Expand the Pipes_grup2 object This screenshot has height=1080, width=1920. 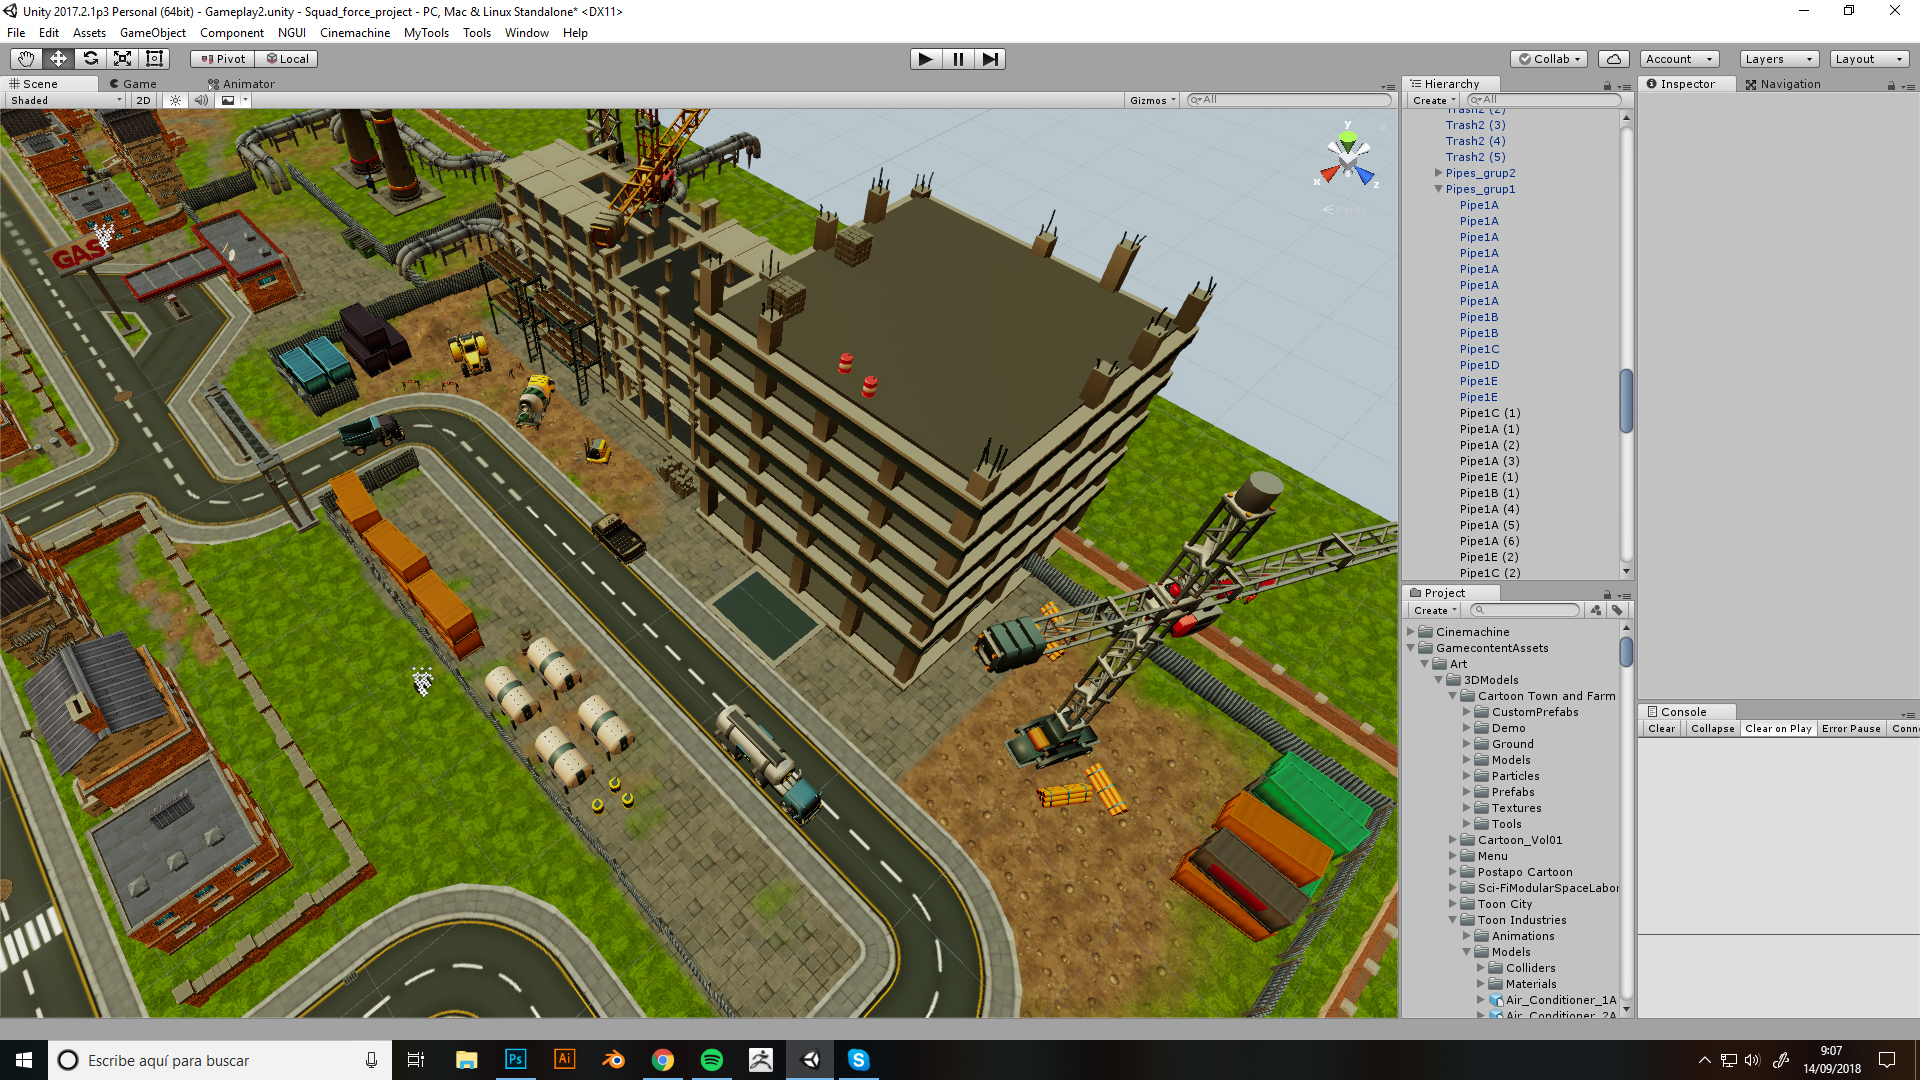tap(1439, 173)
